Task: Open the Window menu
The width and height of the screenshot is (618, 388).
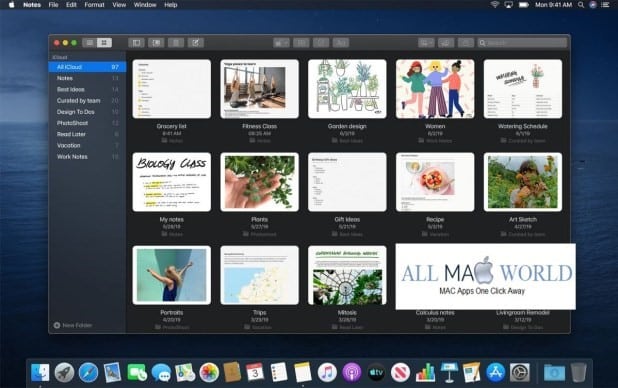Action: tap(145, 5)
